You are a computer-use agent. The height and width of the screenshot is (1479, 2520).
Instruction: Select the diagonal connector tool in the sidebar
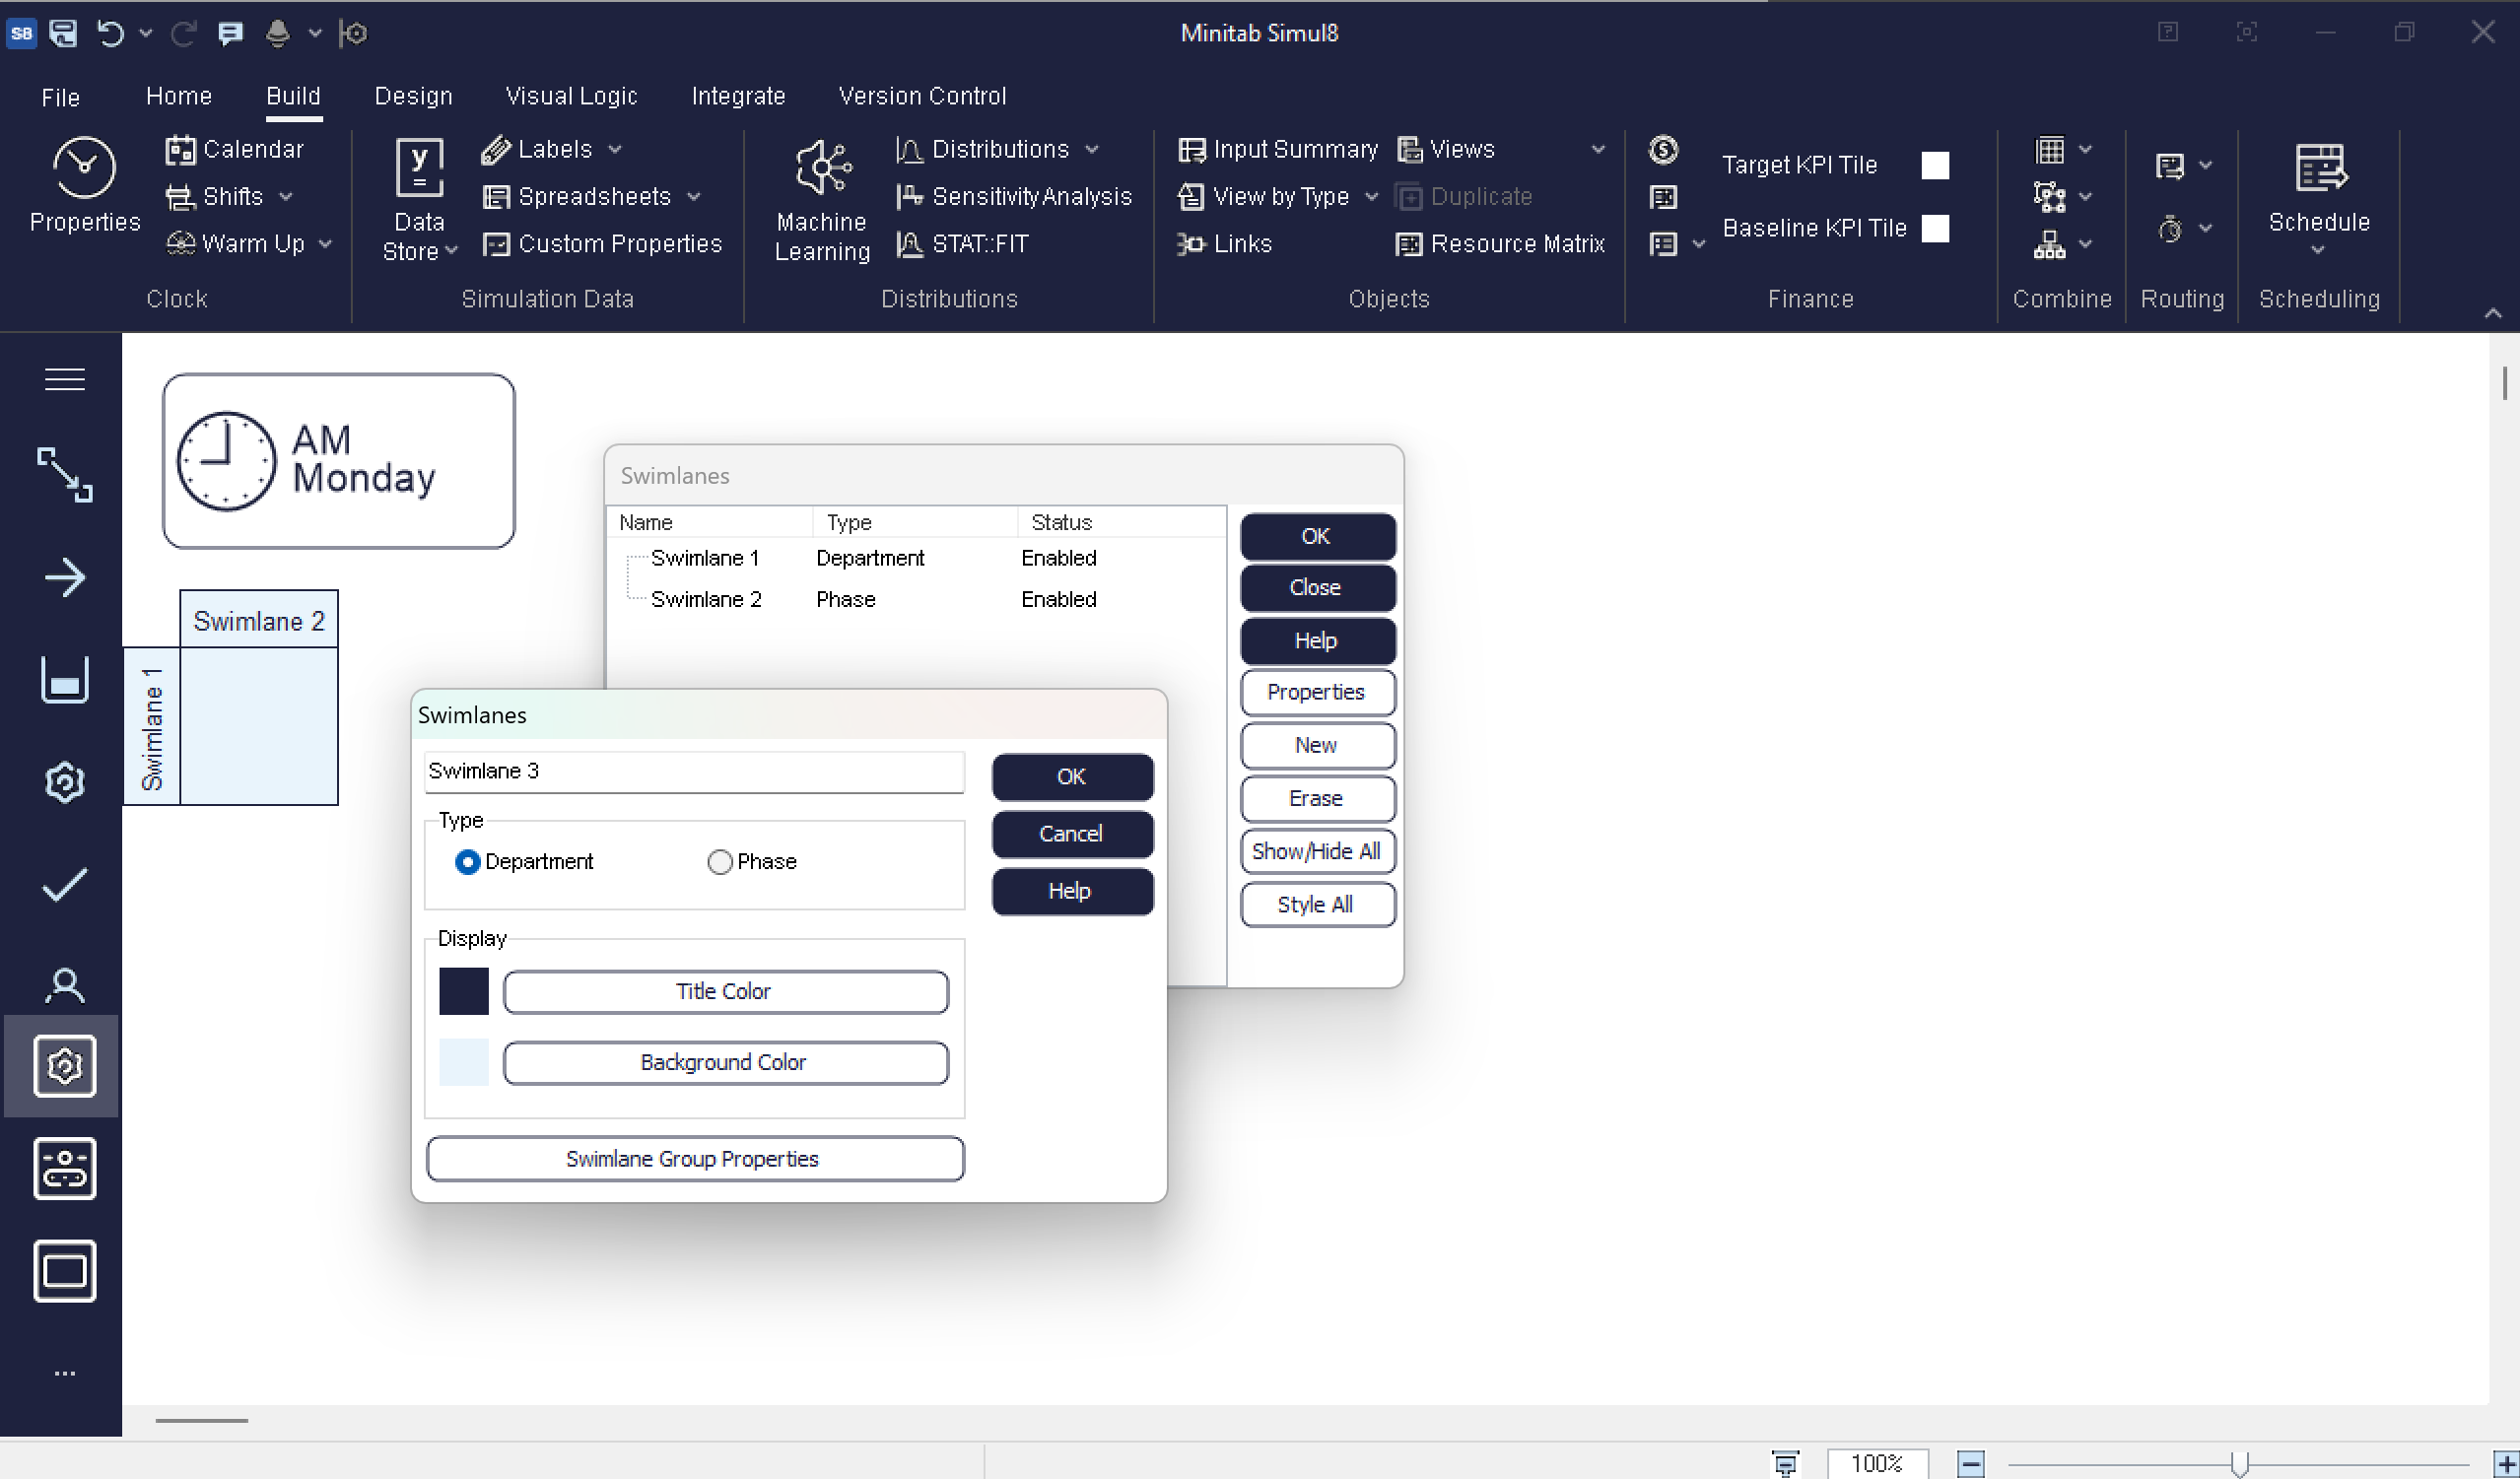pos(65,474)
